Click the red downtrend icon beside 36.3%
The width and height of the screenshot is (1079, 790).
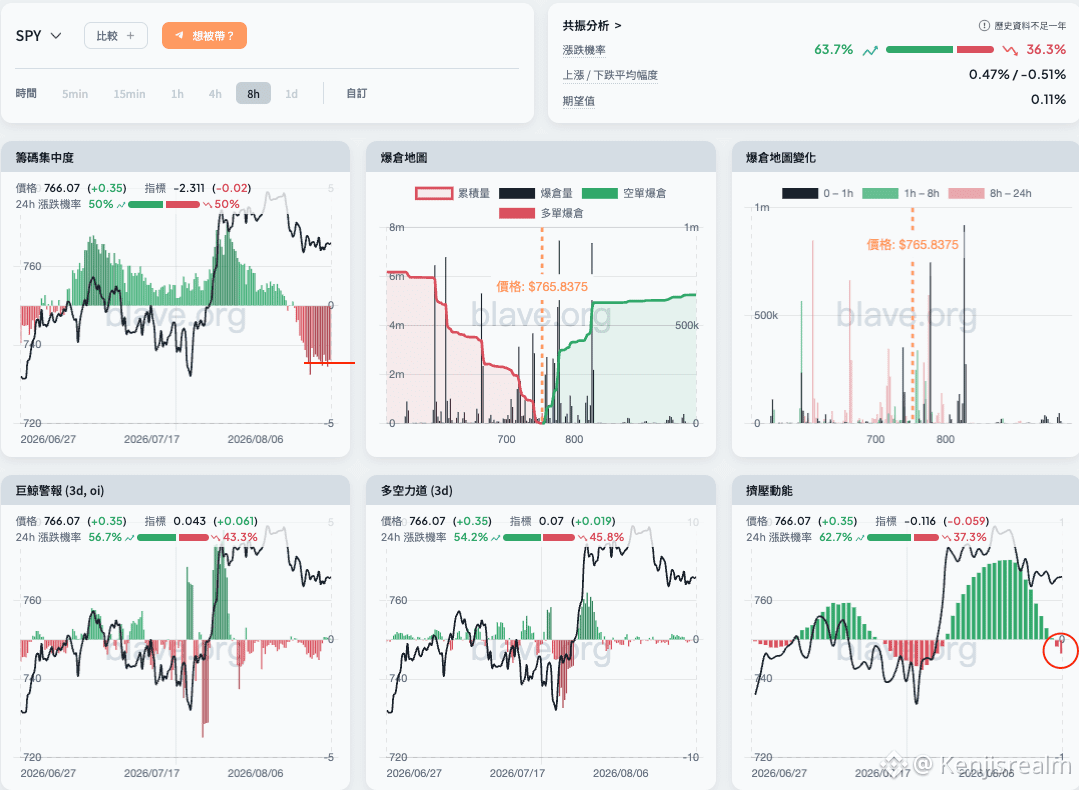pos(1010,50)
